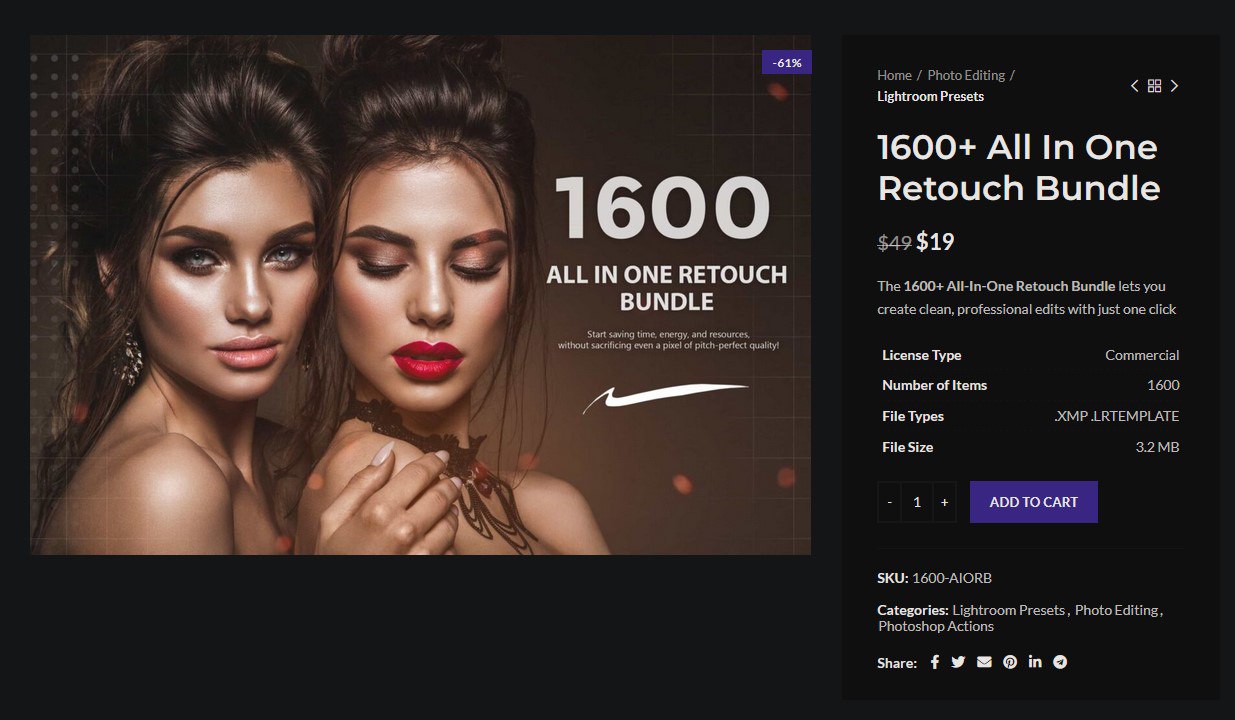Click the quantity input field
Screen dimensions: 1235x720
[x=917, y=502]
